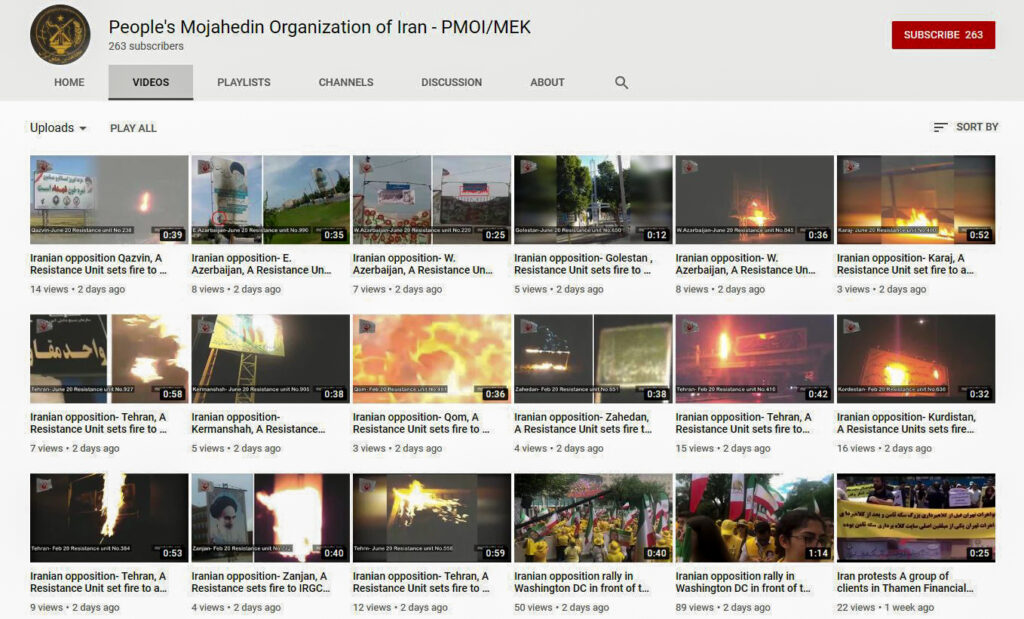This screenshot has width=1024, height=619.
Task: Open the Playlists tab
Action: coord(243,83)
